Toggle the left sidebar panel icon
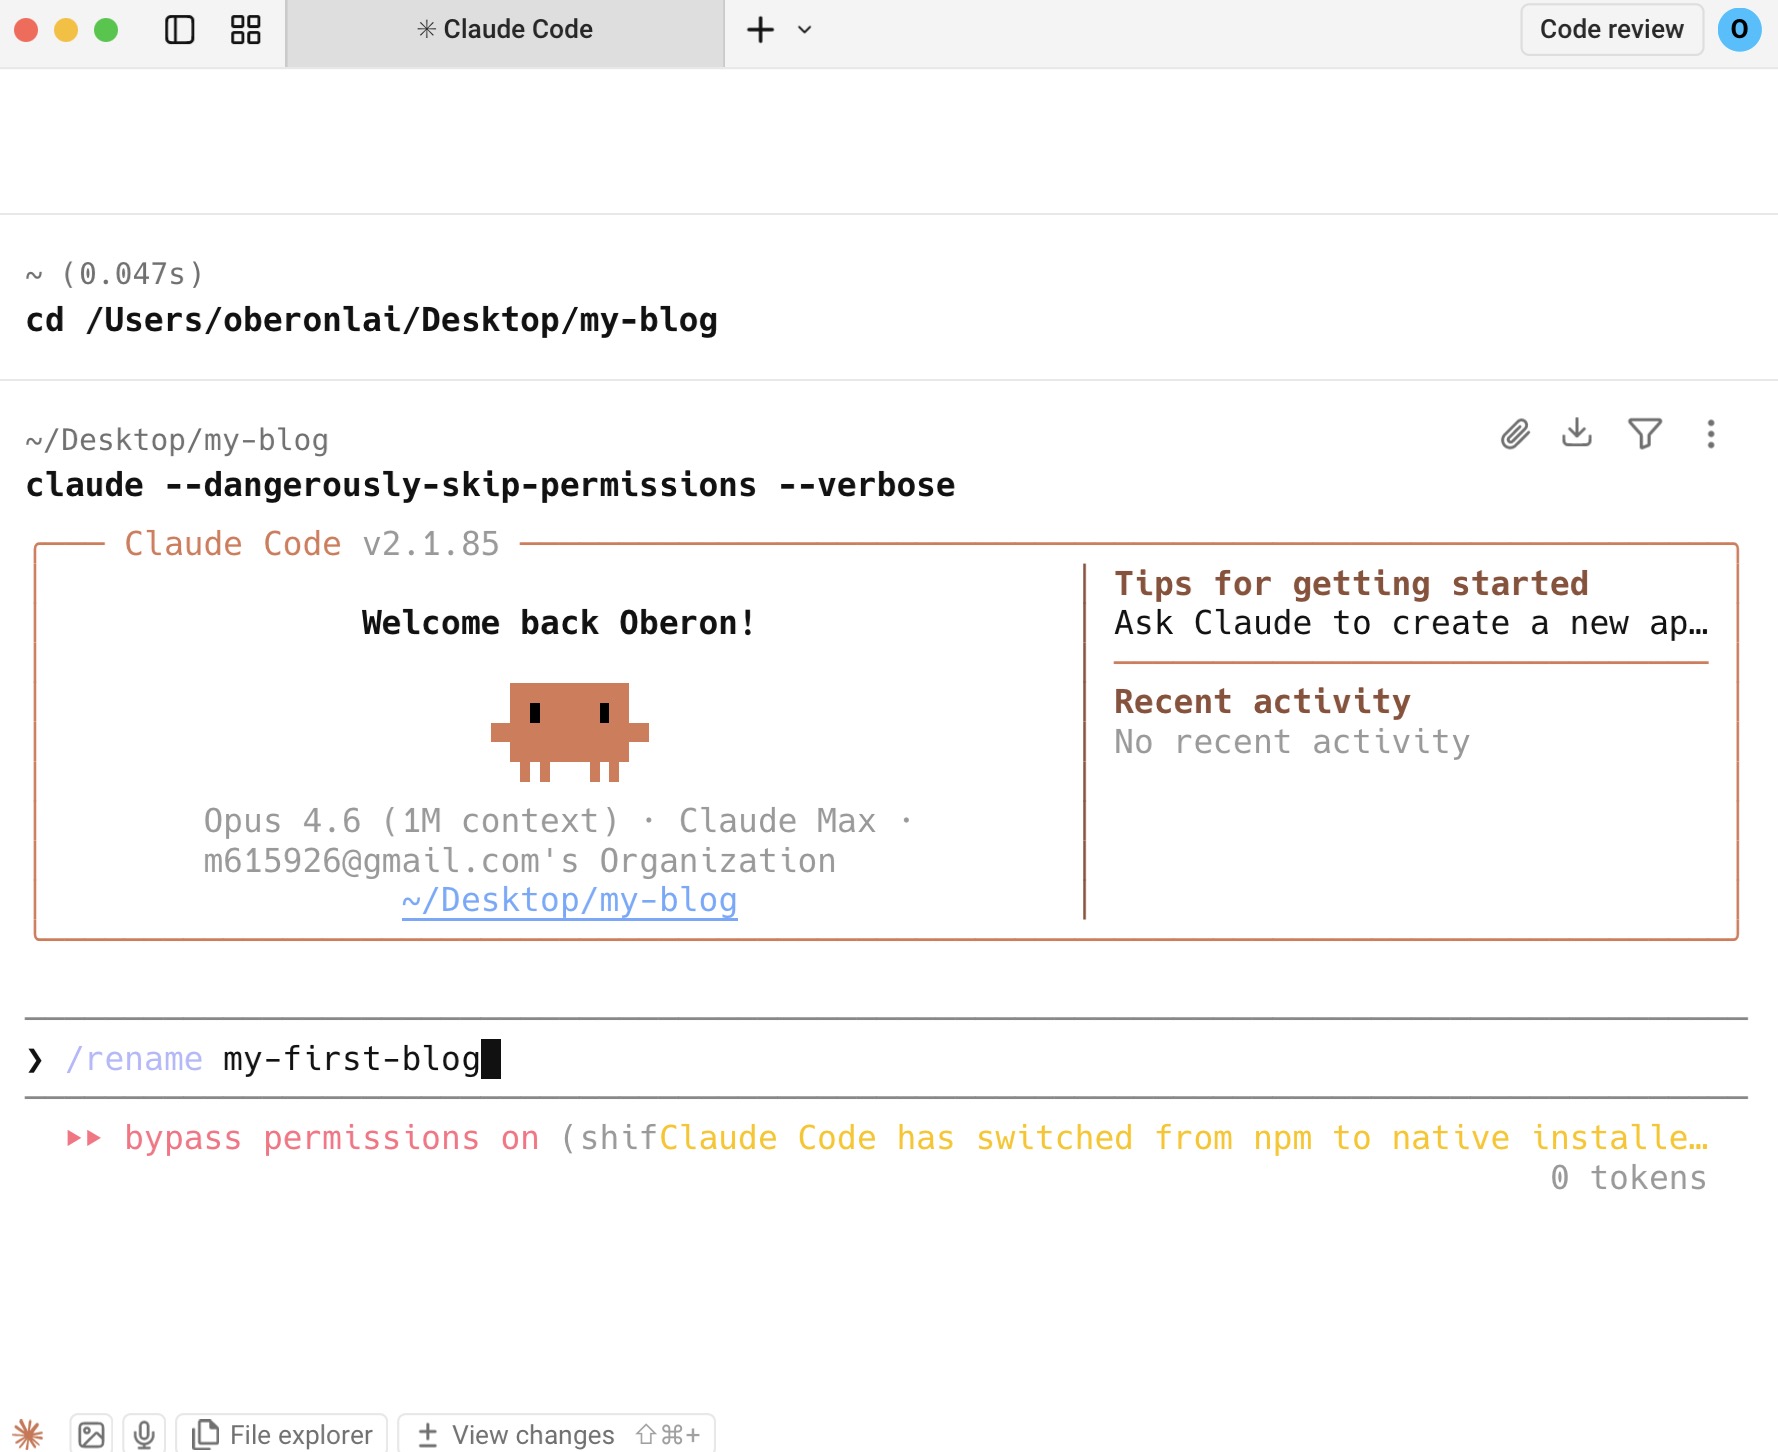This screenshot has height=1452, width=1778. (179, 30)
